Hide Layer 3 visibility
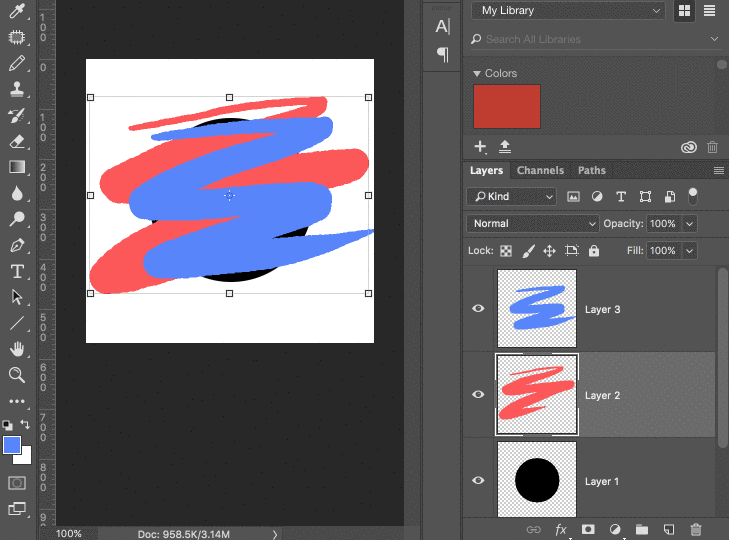 coord(478,309)
